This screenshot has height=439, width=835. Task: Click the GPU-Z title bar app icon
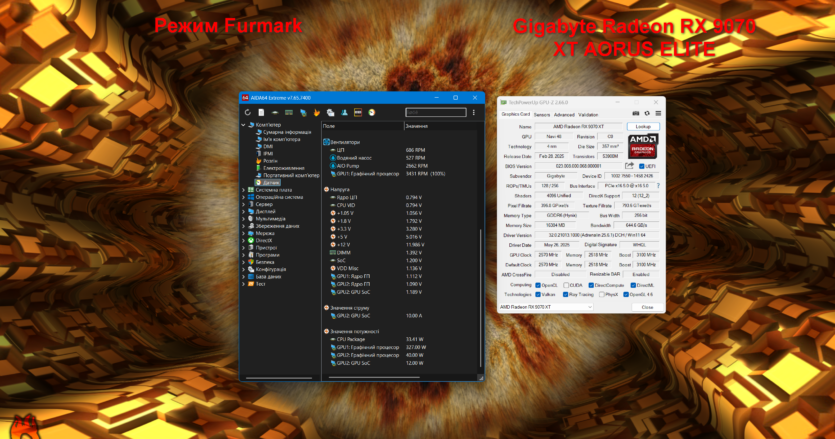pos(503,102)
